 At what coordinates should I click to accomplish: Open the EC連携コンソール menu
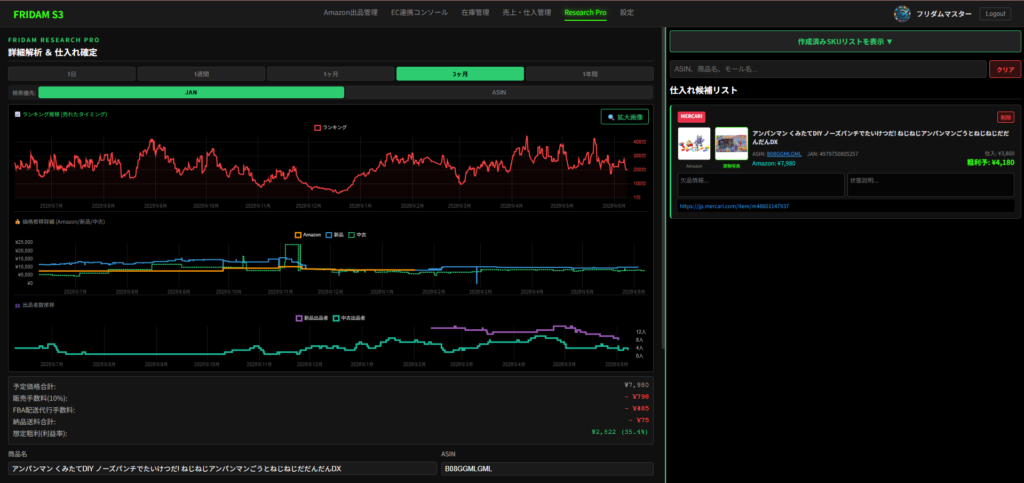[x=419, y=12]
